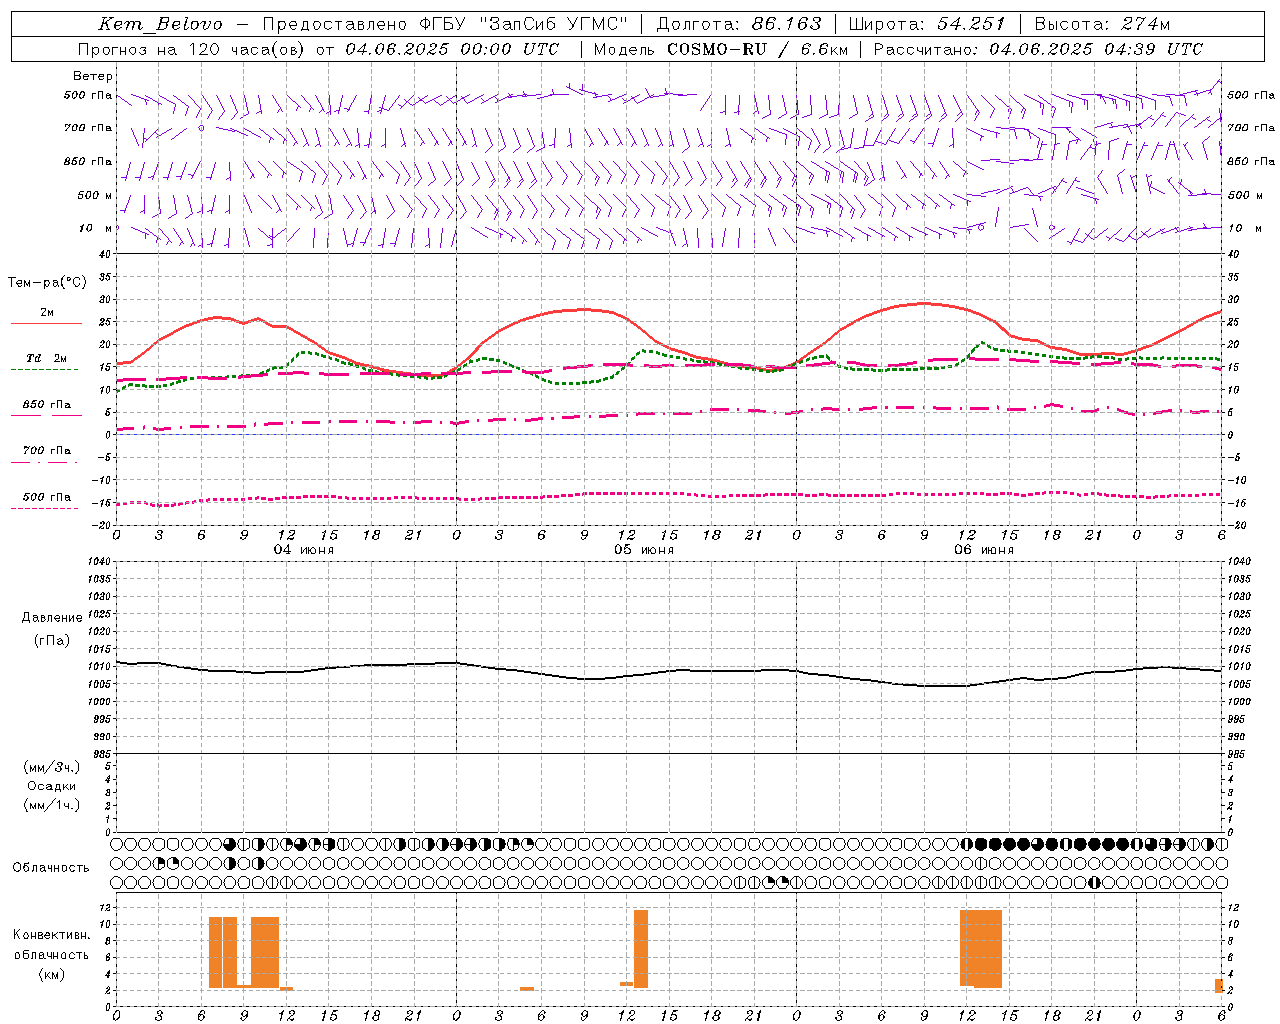Screen dimensions: 1280x1024
Task: Click the date label 05 июня
Action: (x=644, y=550)
